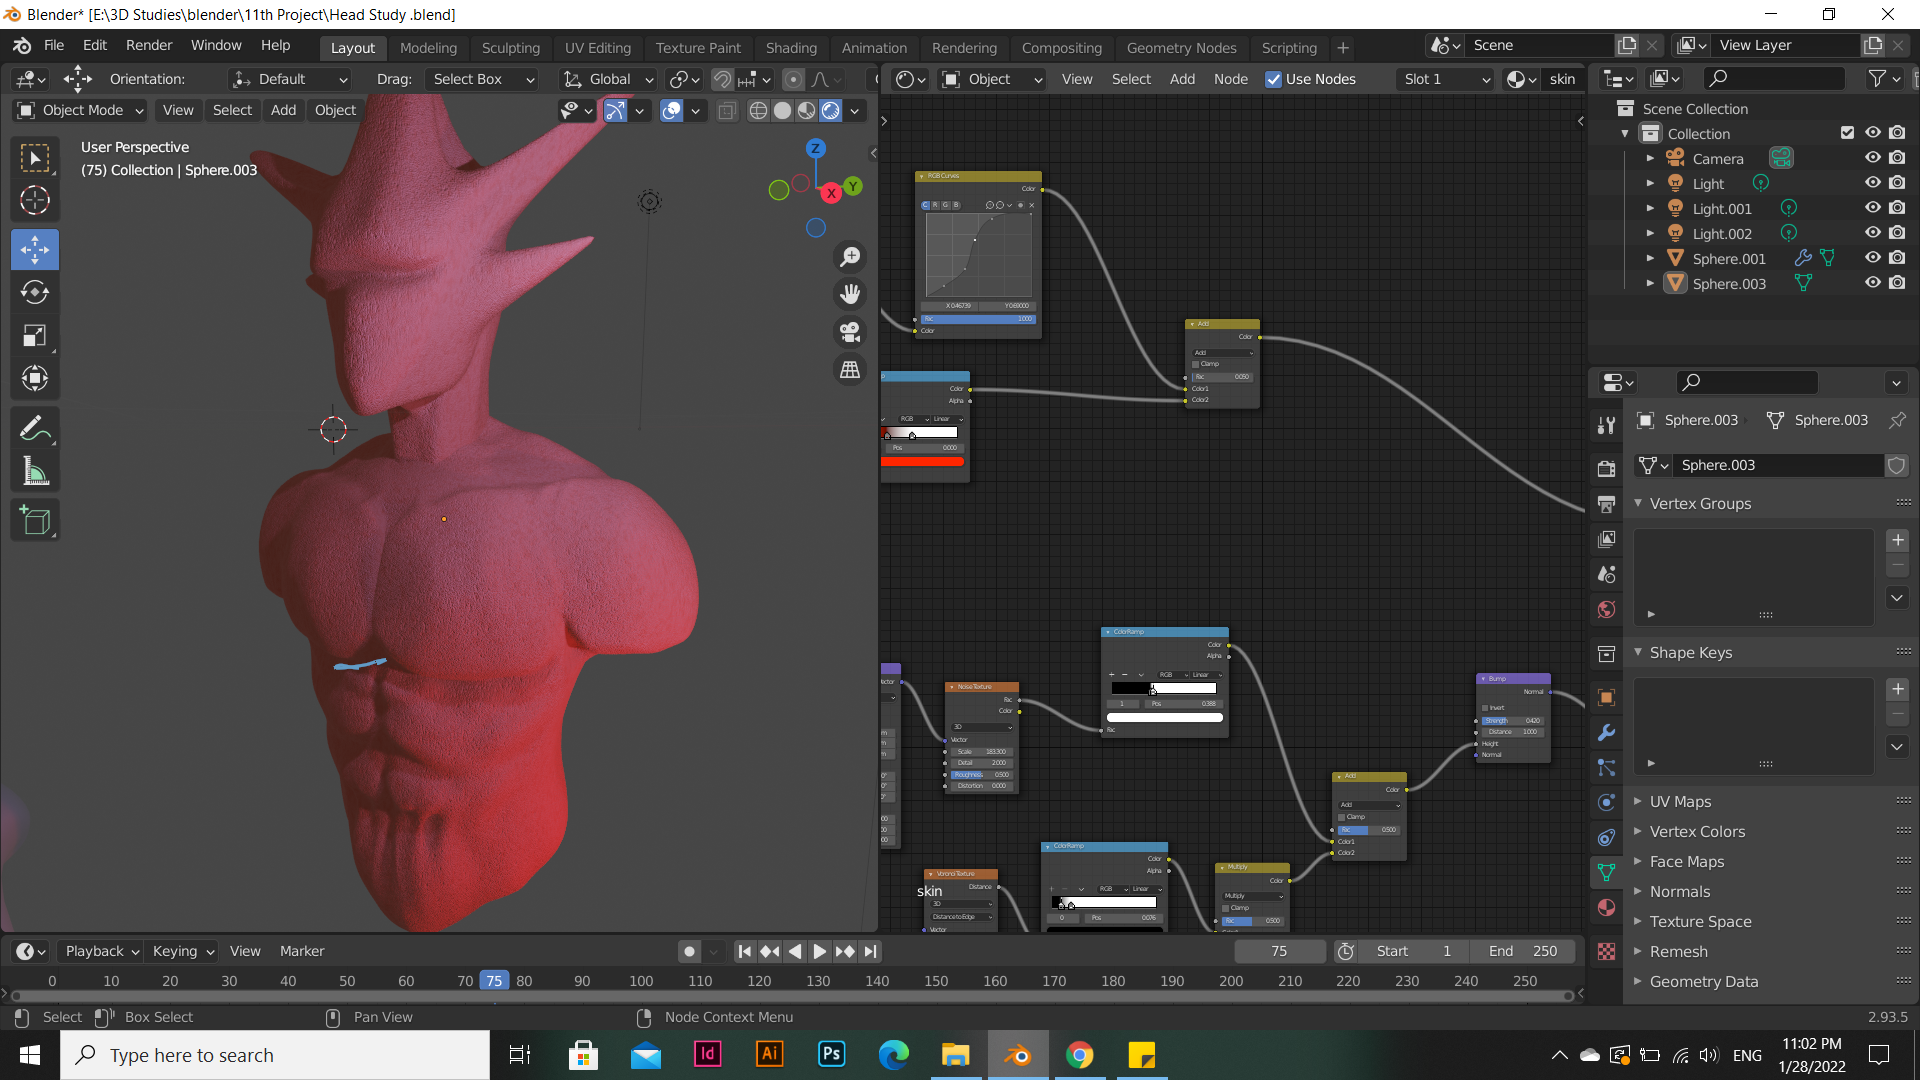
Task: Select the Annotate tool
Action: tap(35, 429)
